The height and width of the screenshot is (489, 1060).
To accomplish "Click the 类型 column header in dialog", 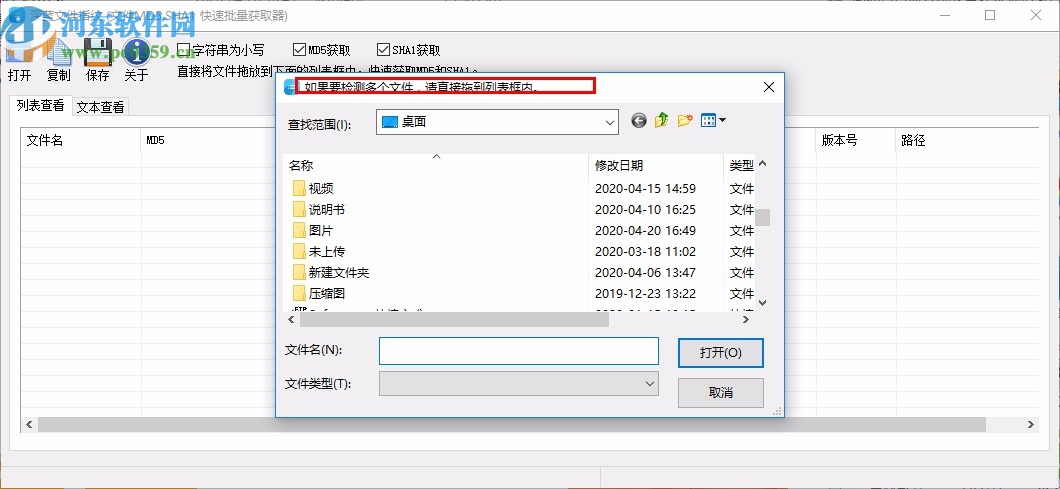I will coord(740,165).
